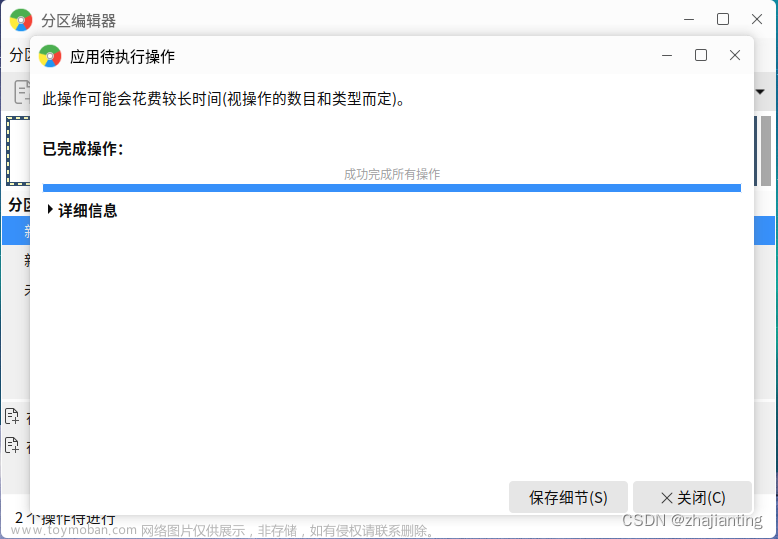Expand the 详细信息 disclosure triangle
Image resolution: width=778 pixels, height=539 pixels.
pyautogui.click(x=50, y=209)
